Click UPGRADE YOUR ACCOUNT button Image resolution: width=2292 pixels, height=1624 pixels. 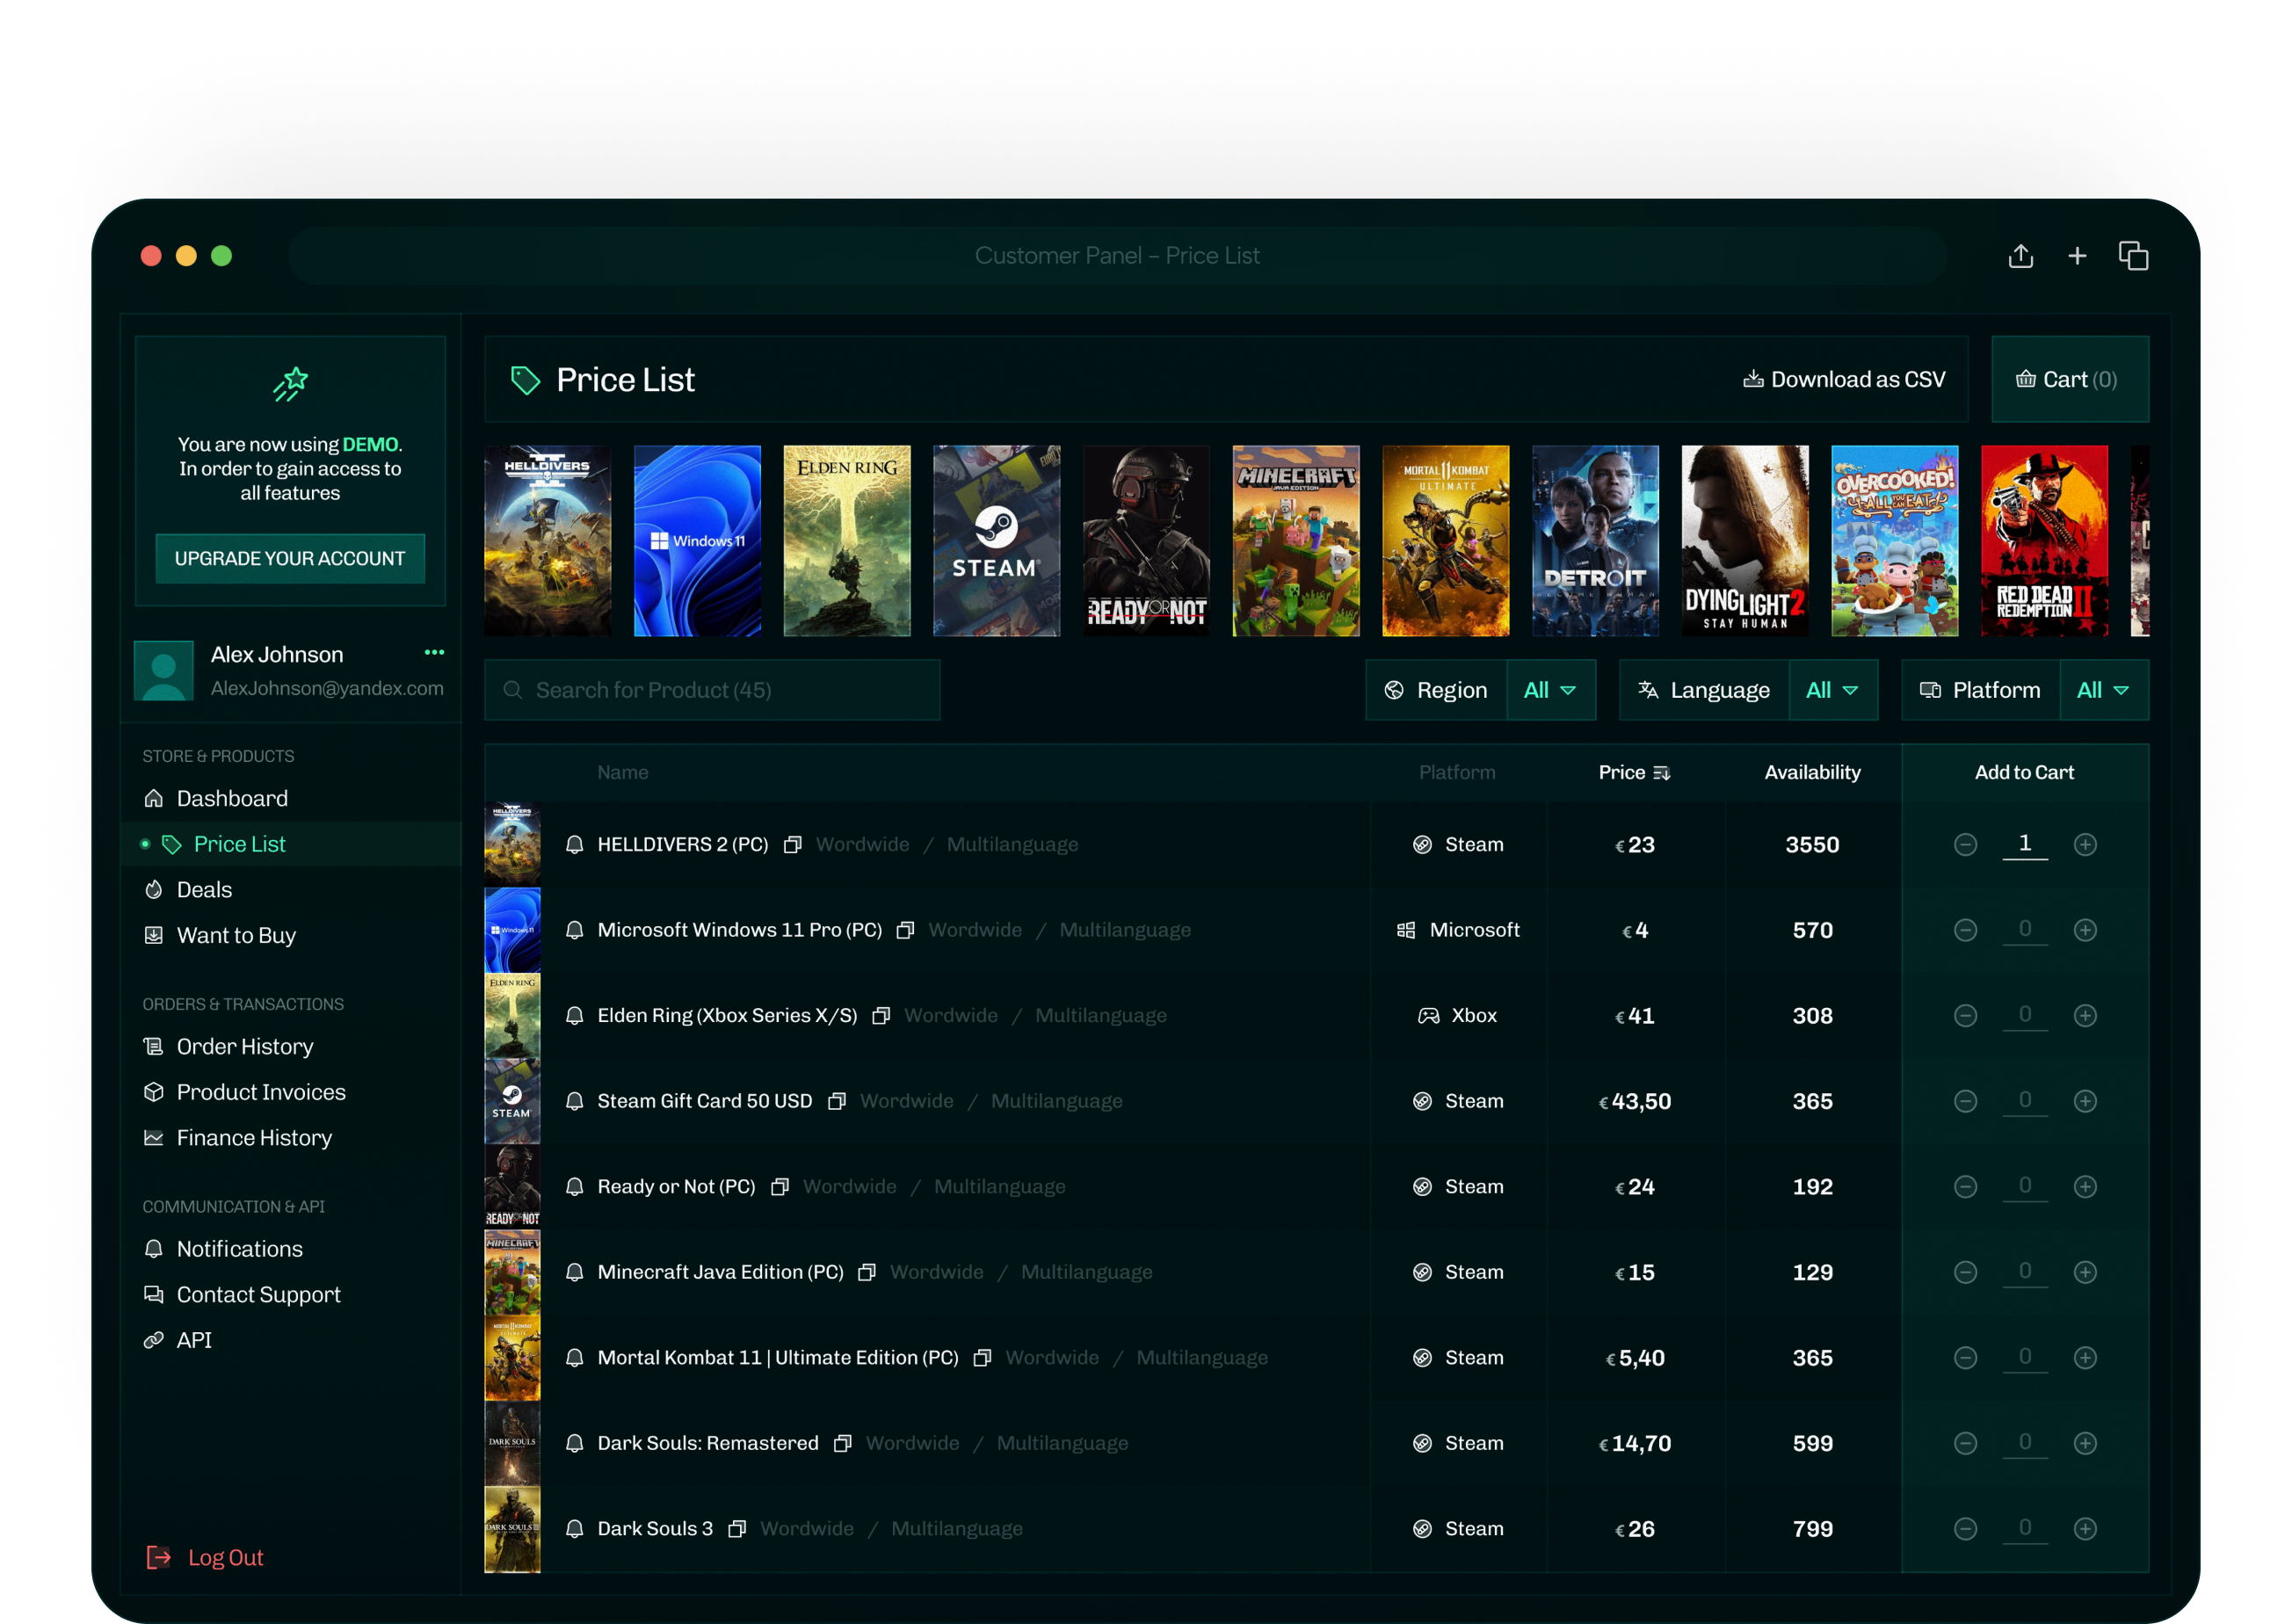[290, 559]
